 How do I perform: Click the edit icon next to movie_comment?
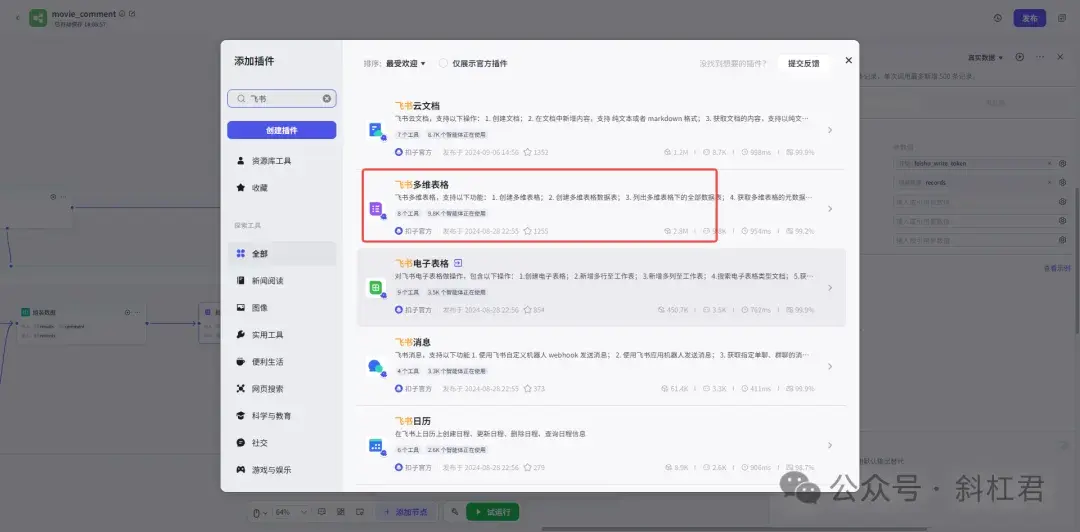click(x=132, y=13)
